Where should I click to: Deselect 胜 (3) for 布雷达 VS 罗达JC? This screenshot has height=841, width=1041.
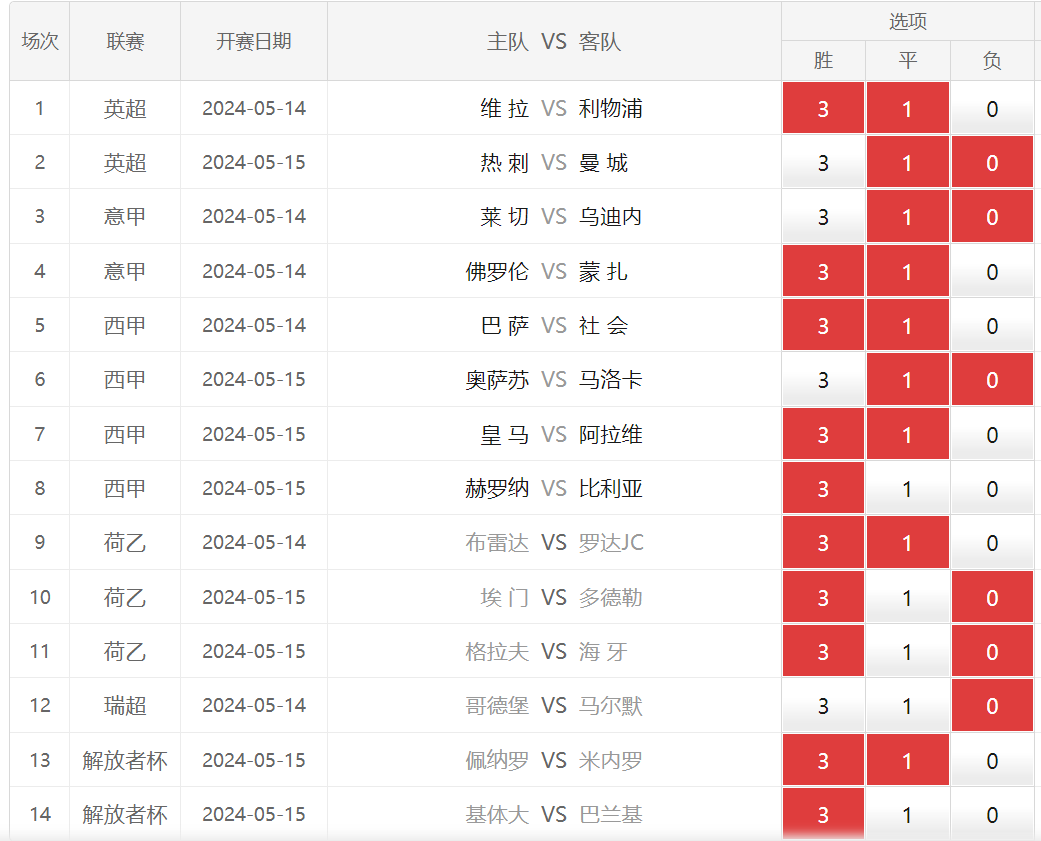click(x=823, y=542)
